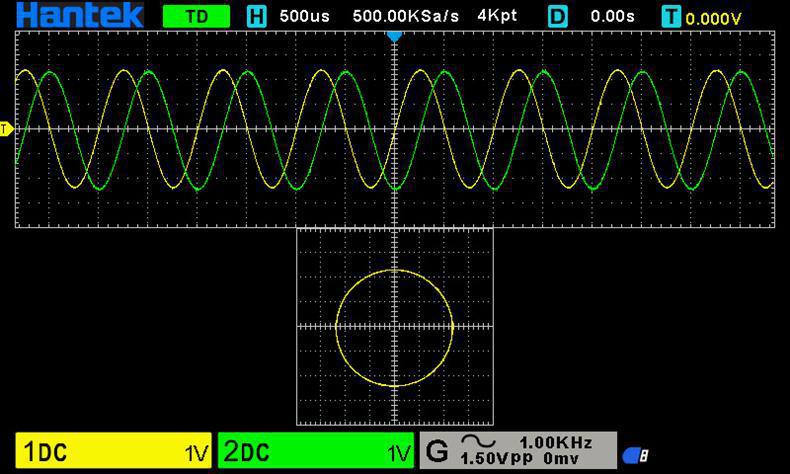Open the channel 1 1V scale setting

click(x=196, y=453)
